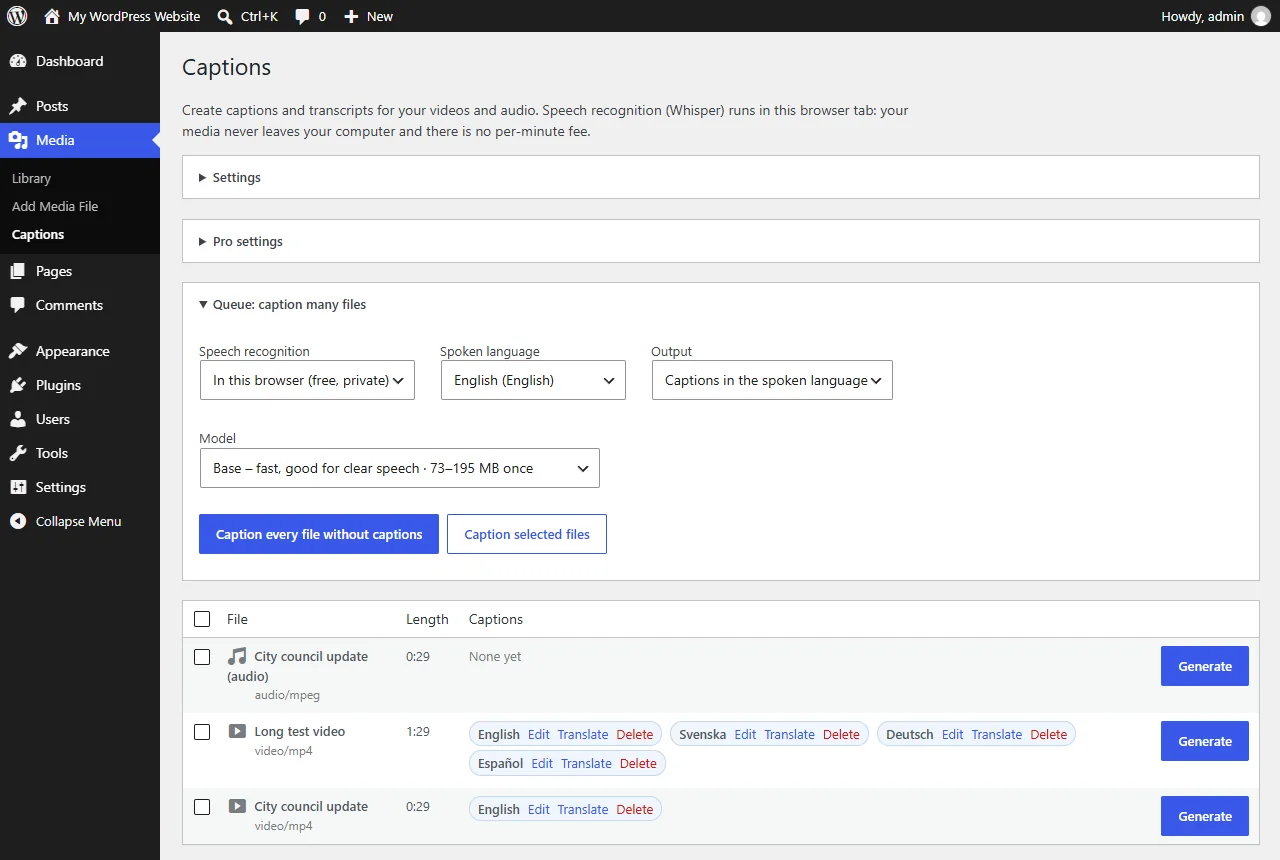
Task: Click the Appearance paintbrush icon
Action: (18, 351)
